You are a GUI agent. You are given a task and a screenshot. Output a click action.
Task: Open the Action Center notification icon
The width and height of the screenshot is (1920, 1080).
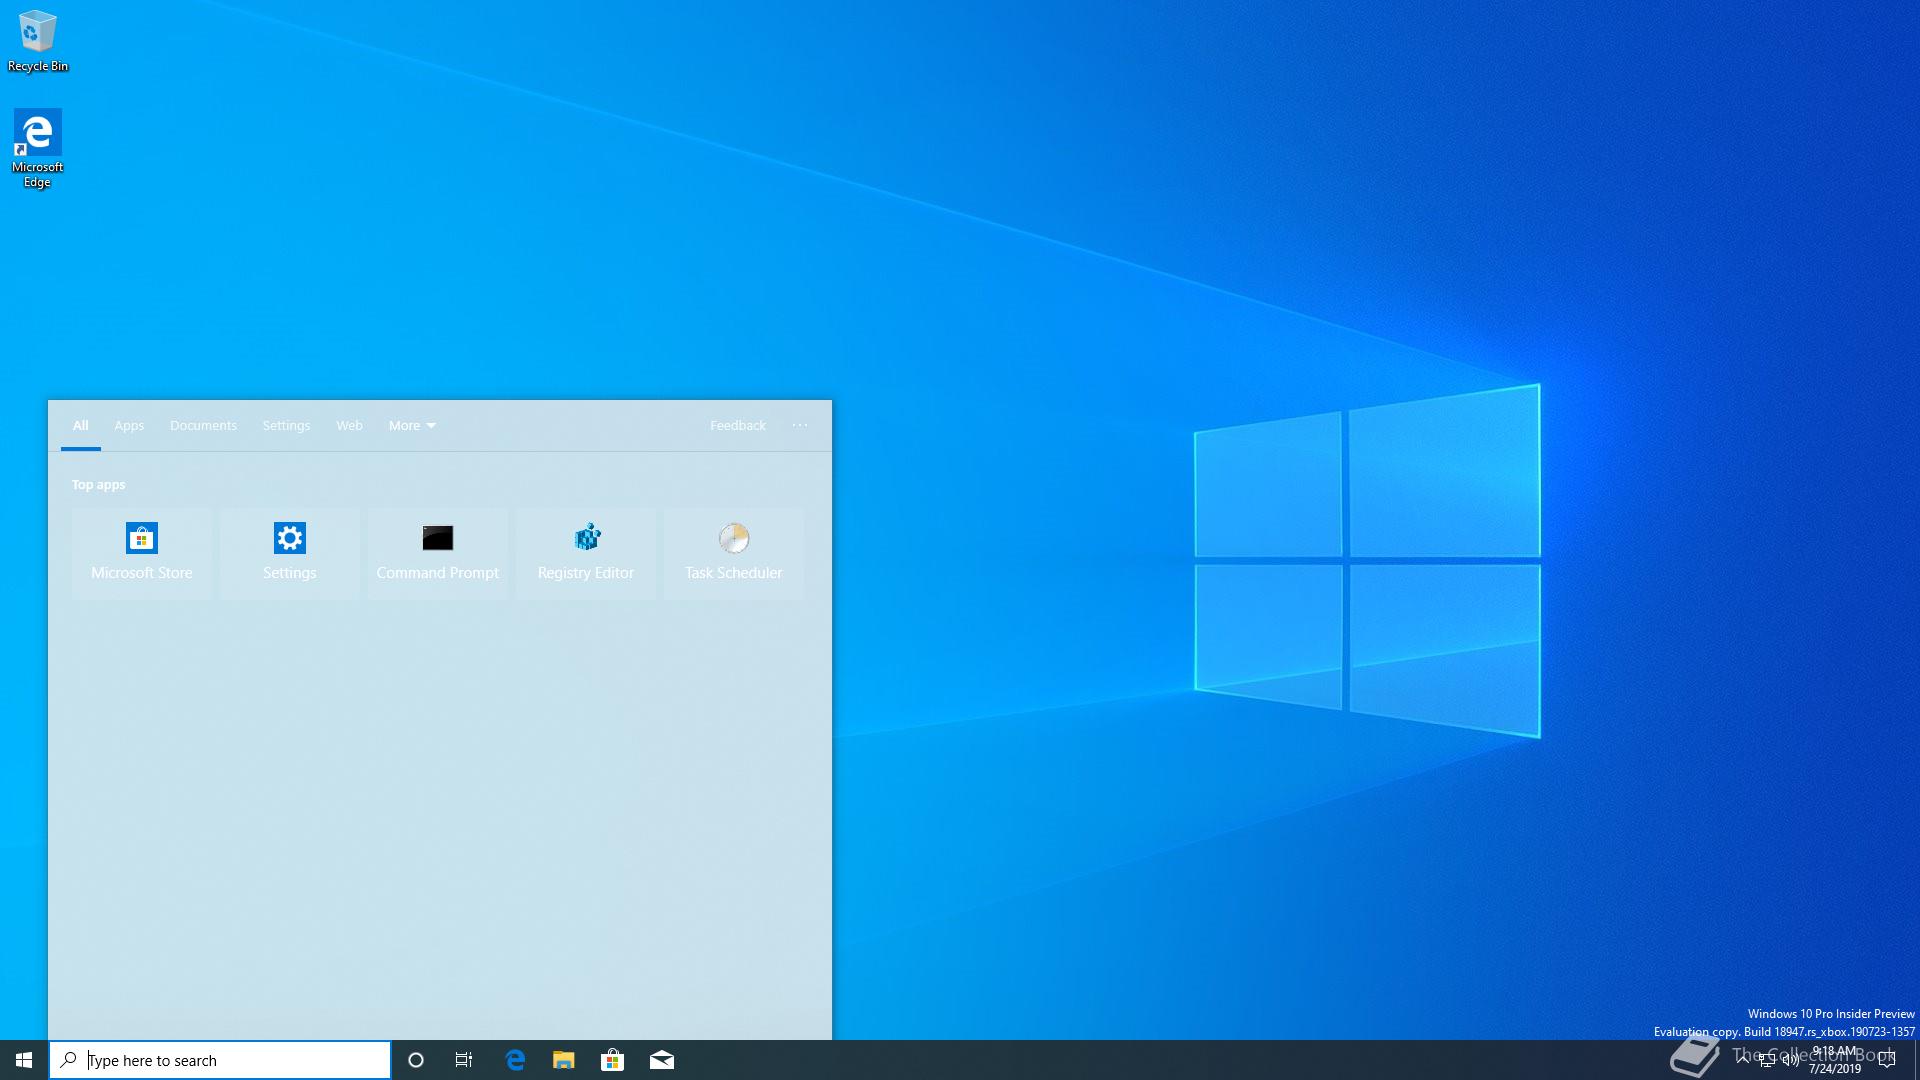(x=1887, y=1060)
